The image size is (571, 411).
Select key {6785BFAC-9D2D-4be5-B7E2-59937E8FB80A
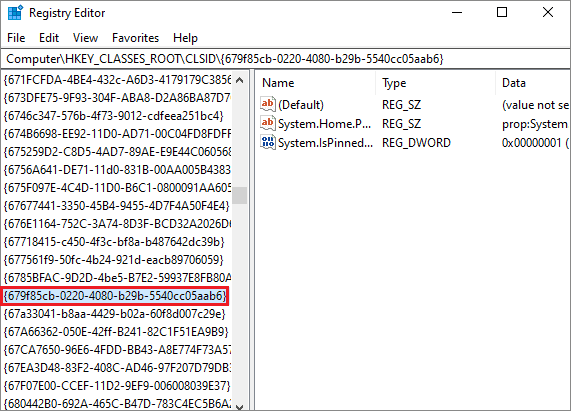pos(117,278)
